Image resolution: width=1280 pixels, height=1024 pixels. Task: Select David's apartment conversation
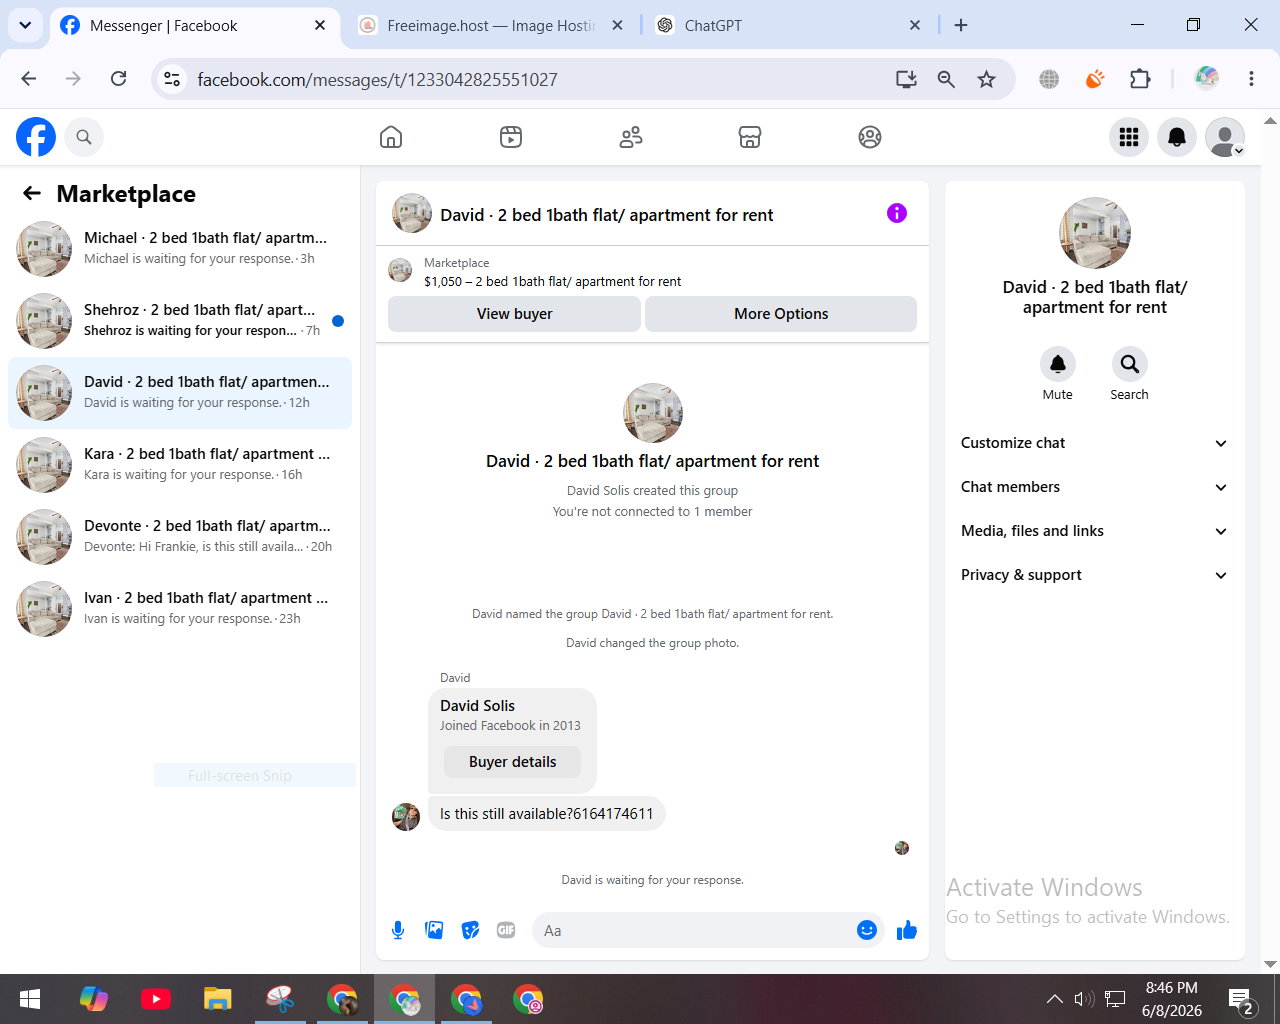[180, 393]
